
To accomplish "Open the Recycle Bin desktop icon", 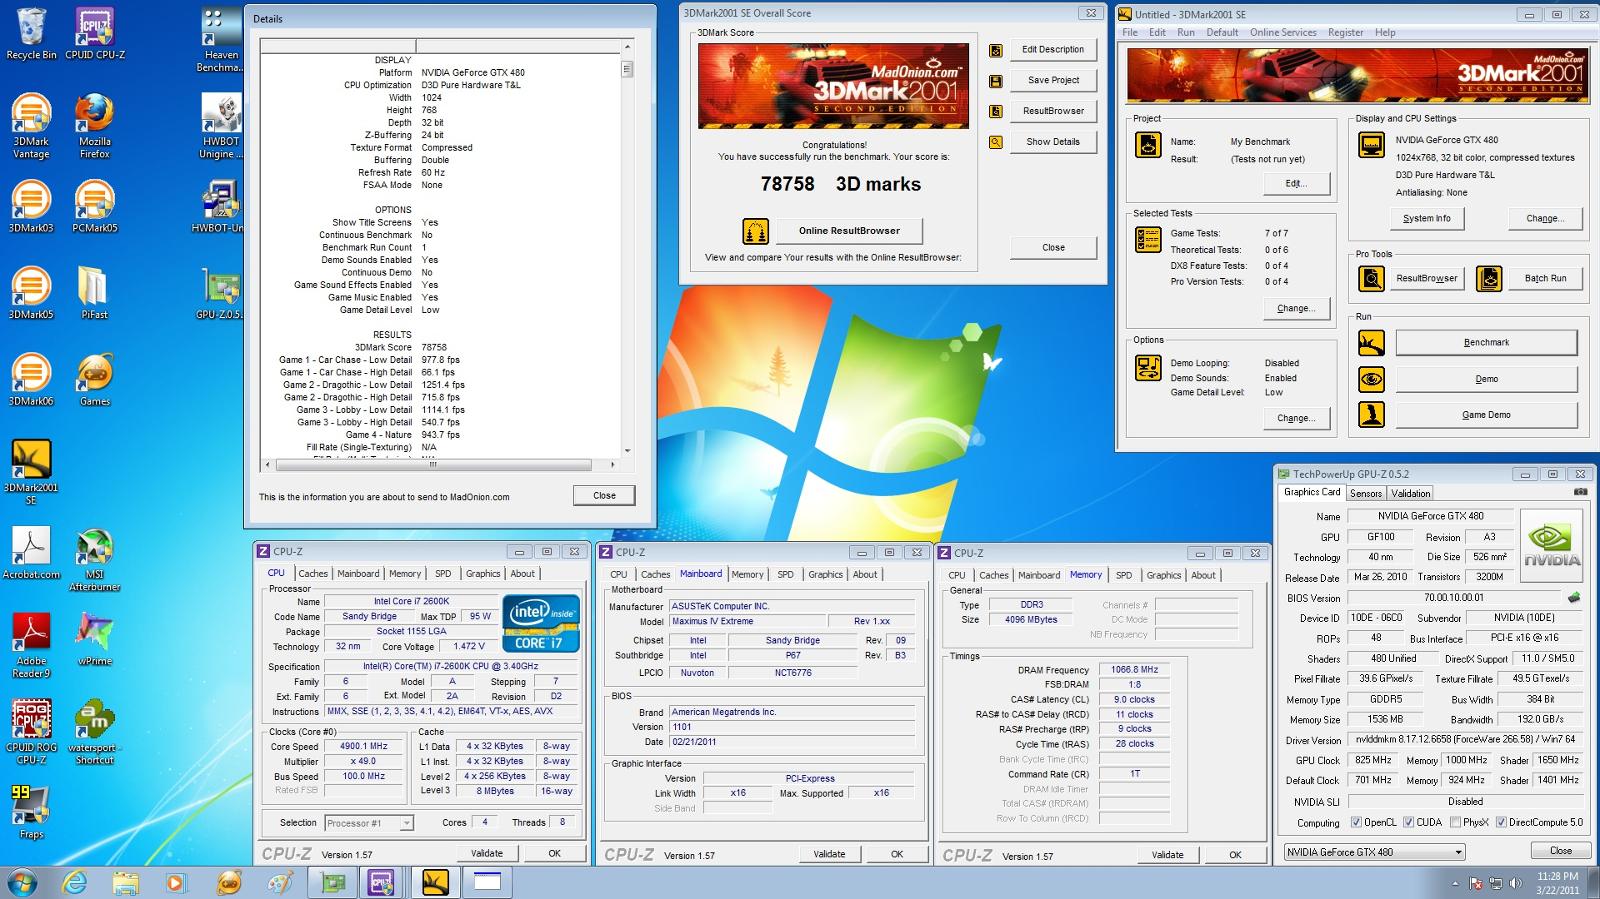I will click(x=31, y=34).
